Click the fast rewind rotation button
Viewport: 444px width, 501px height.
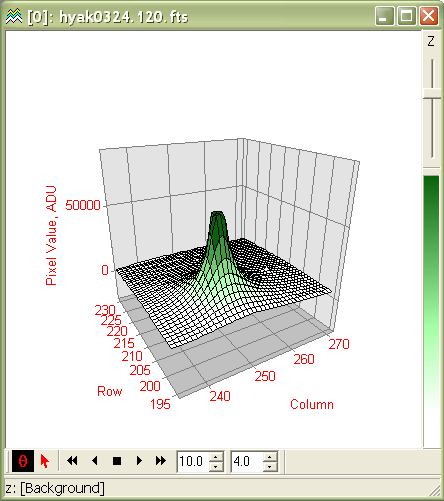[72, 461]
